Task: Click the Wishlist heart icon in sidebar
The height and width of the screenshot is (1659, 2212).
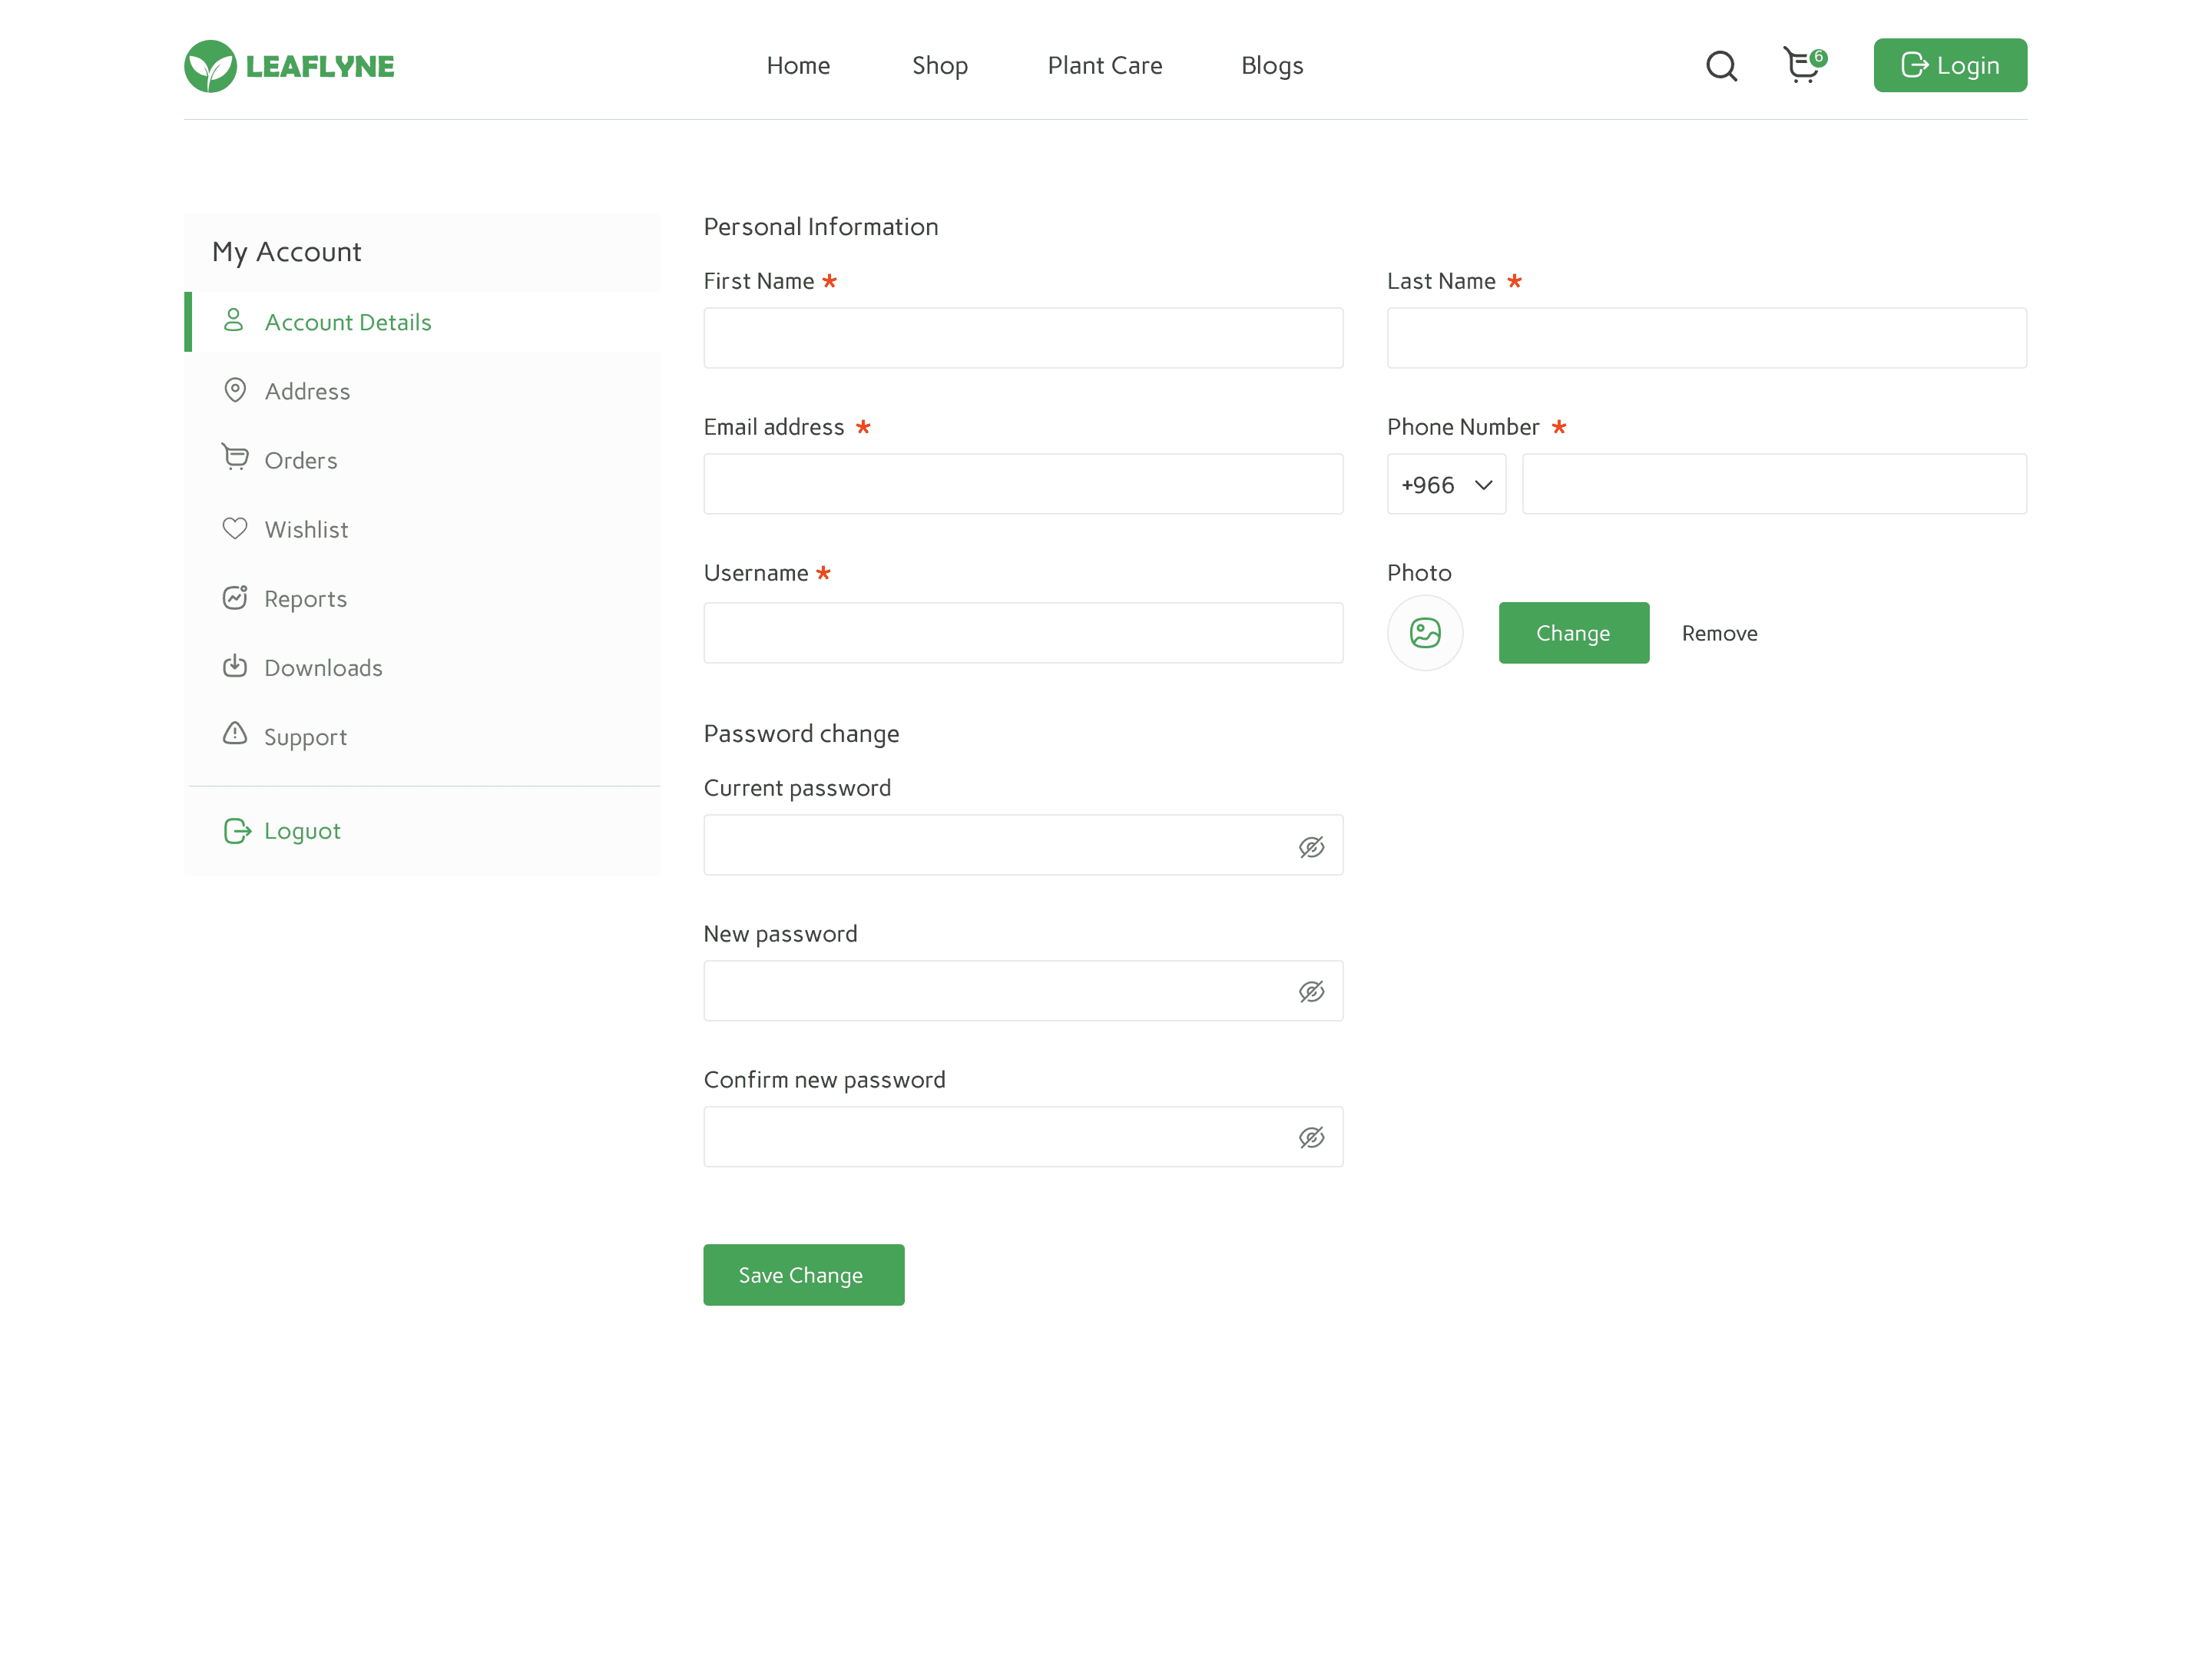Action: click(235, 528)
